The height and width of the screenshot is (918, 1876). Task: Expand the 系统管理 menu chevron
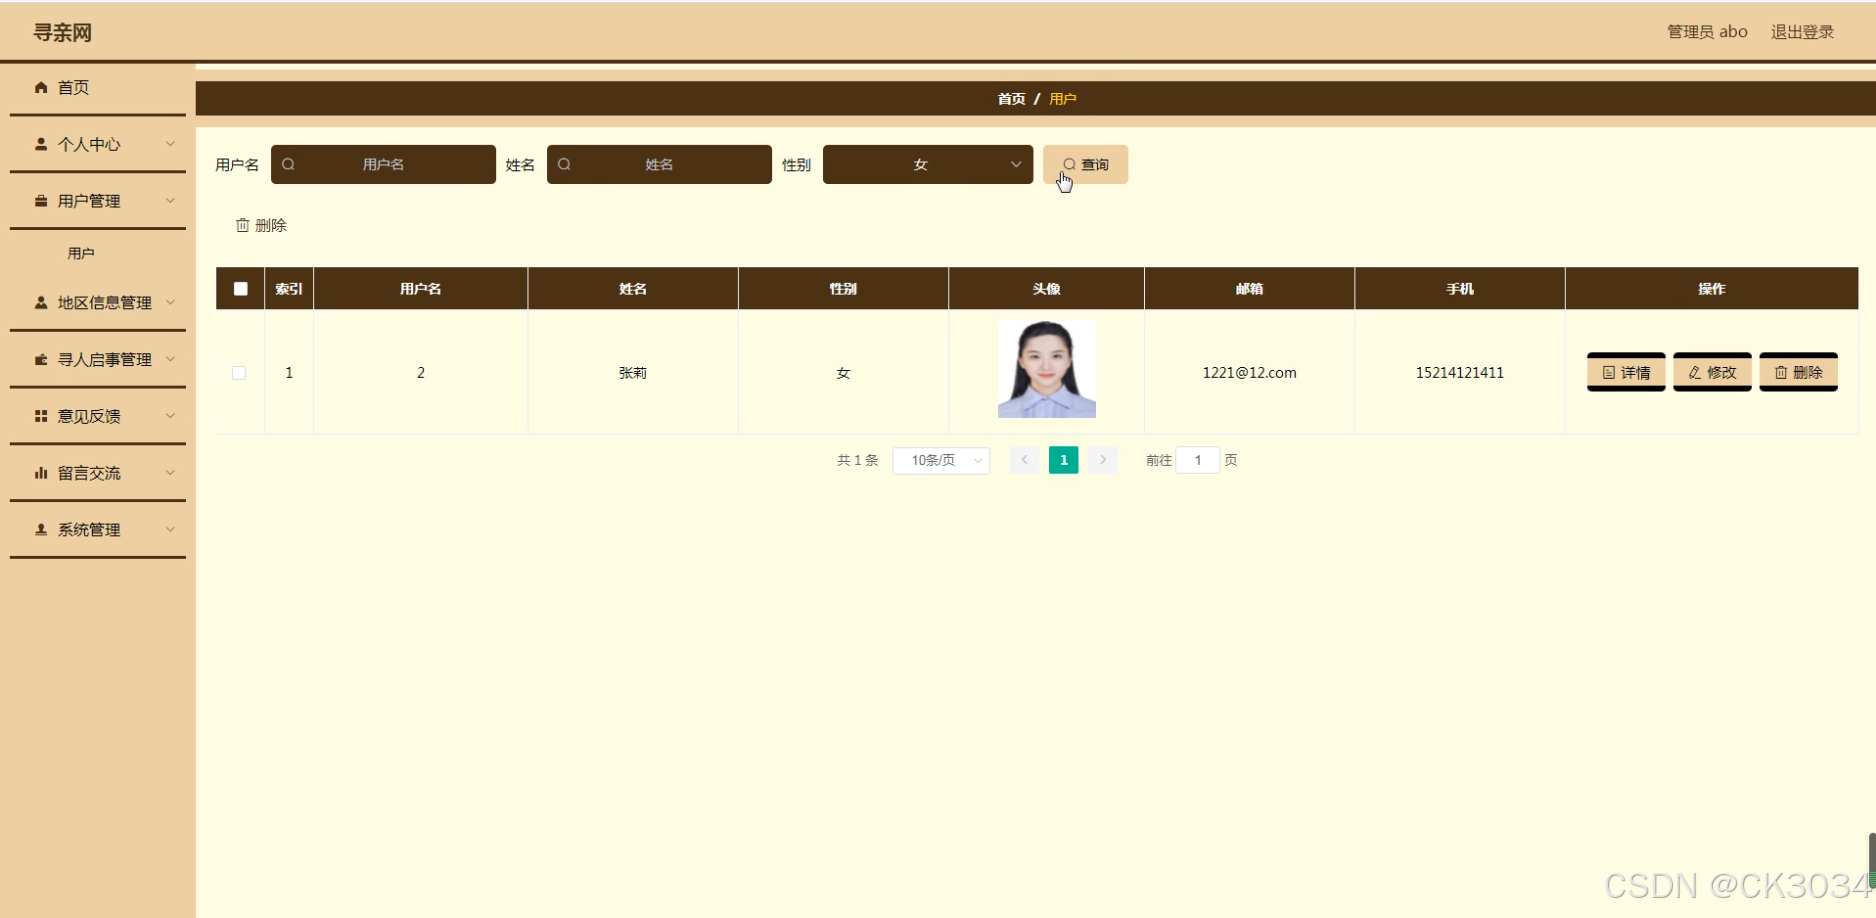point(170,529)
